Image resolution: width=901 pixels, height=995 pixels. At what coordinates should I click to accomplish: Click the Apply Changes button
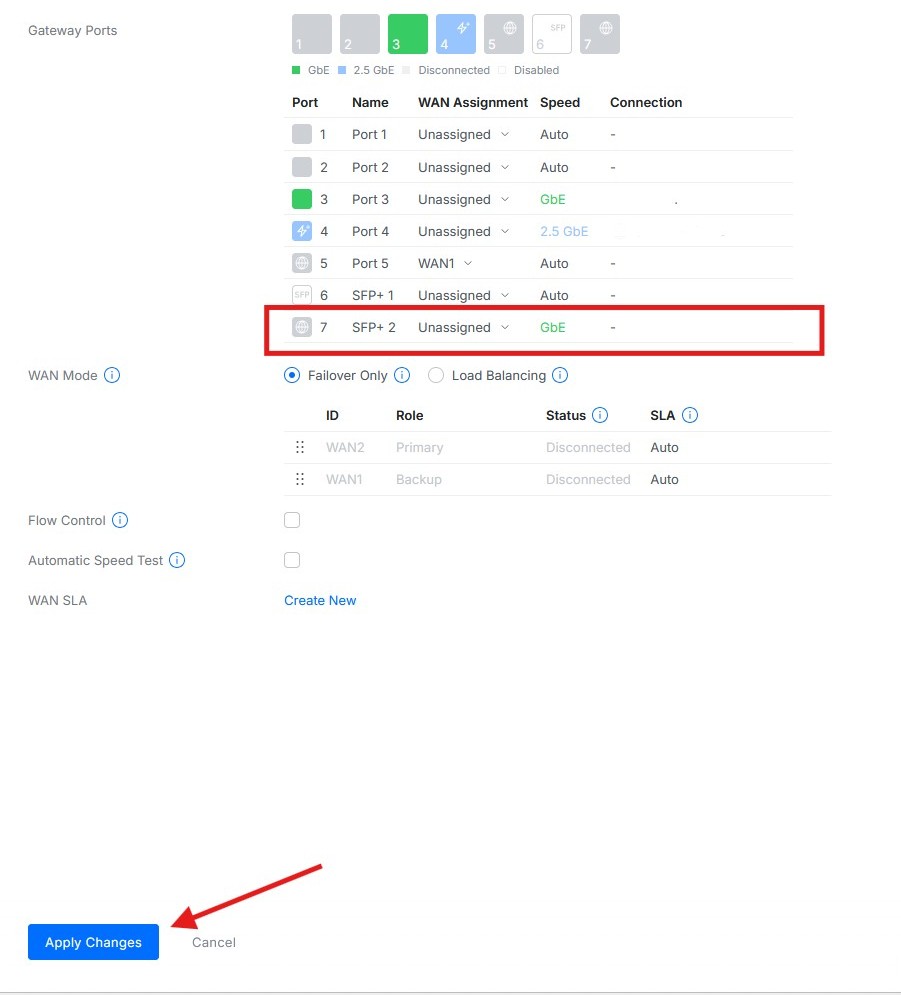(x=92, y=942)
